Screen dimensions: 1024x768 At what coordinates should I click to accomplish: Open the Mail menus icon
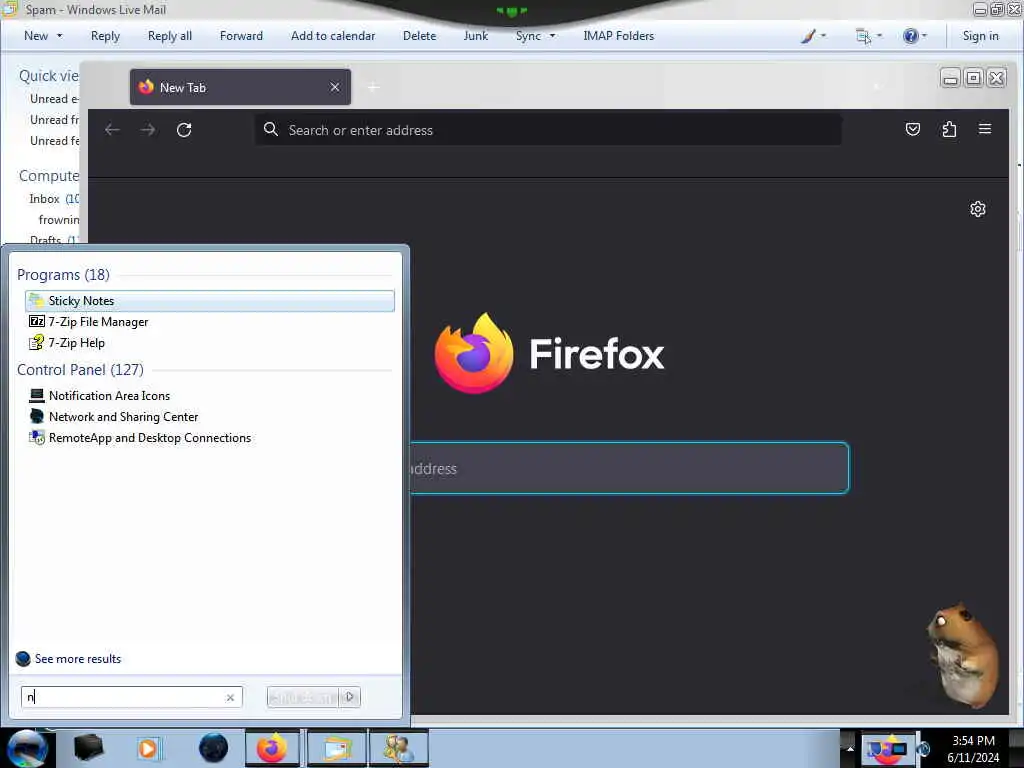pyautogui.click(x=863, y=36)
